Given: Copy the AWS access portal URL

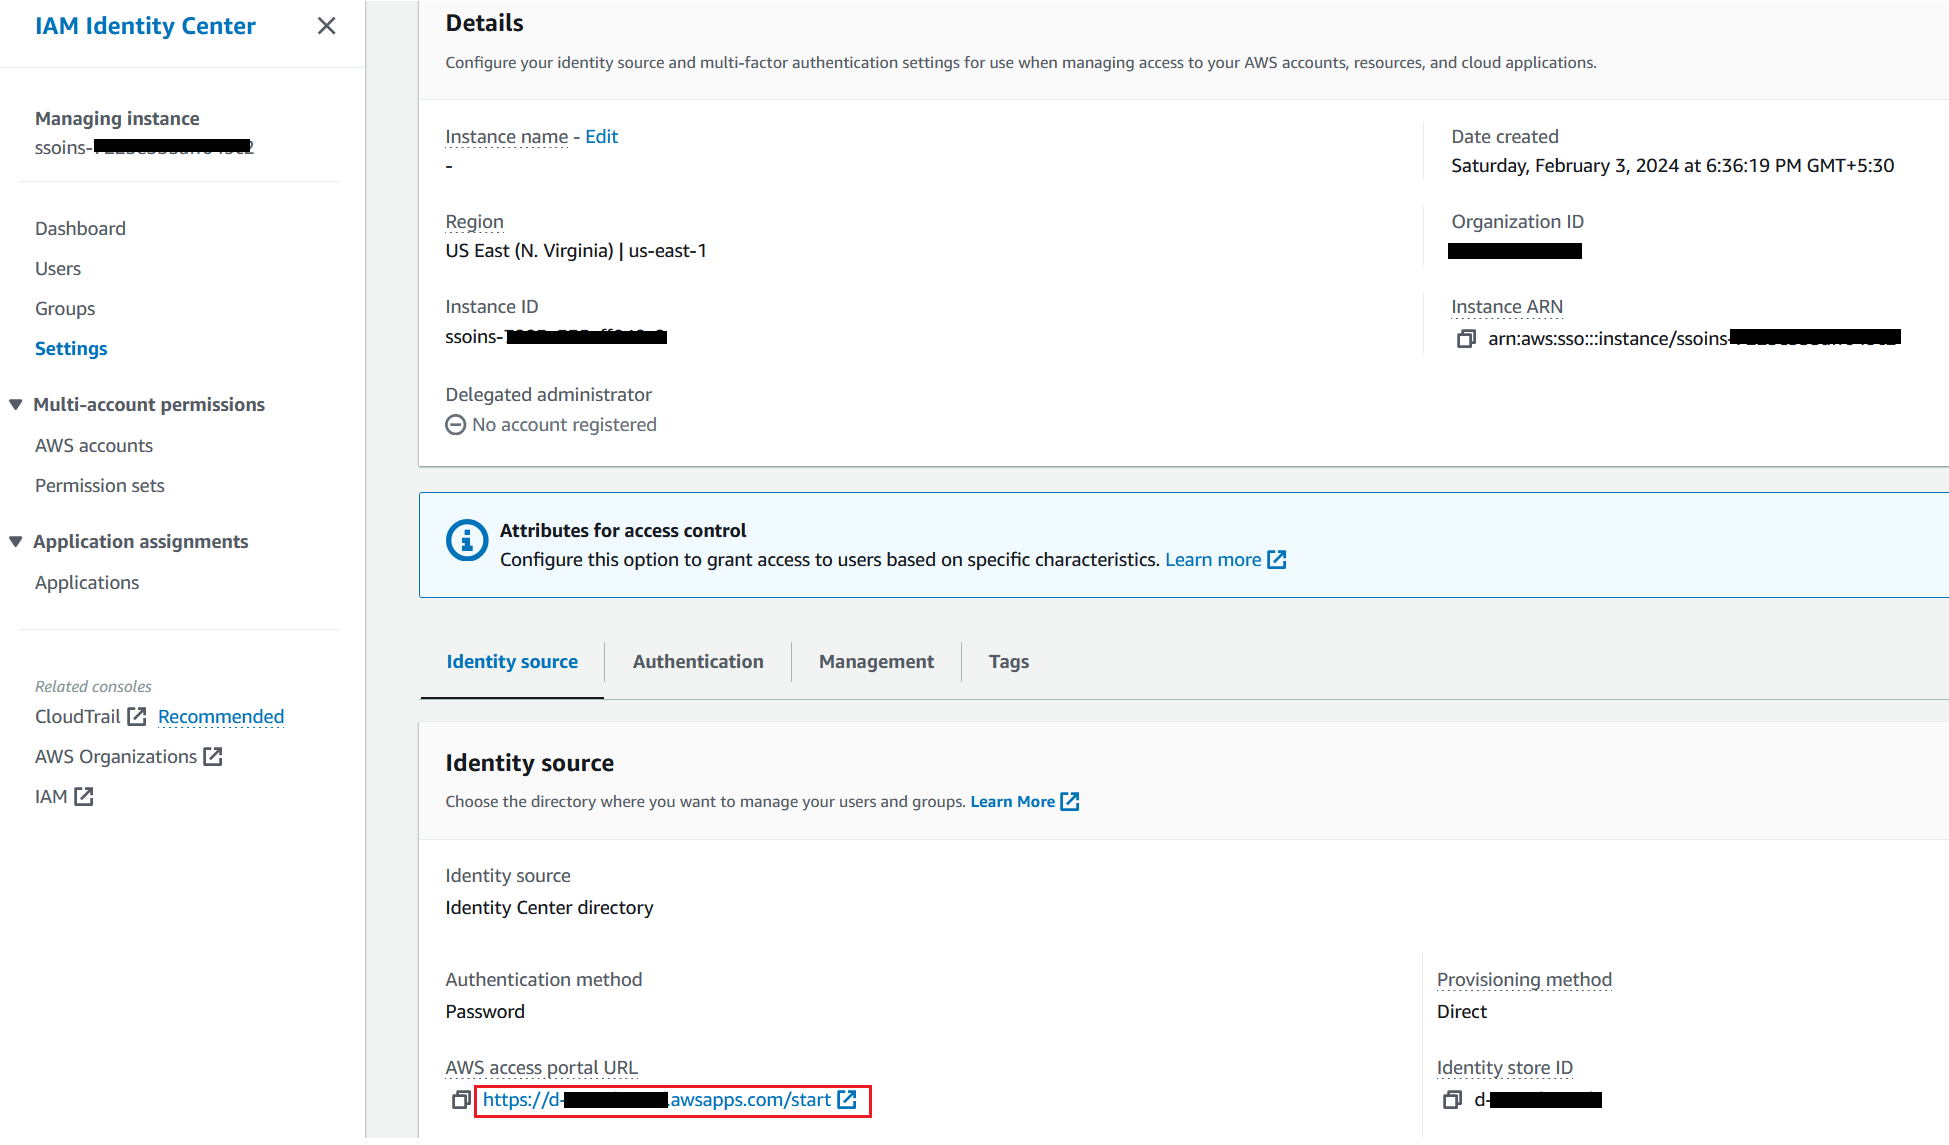Looking at the screenshot, I should click(460, 1100).
